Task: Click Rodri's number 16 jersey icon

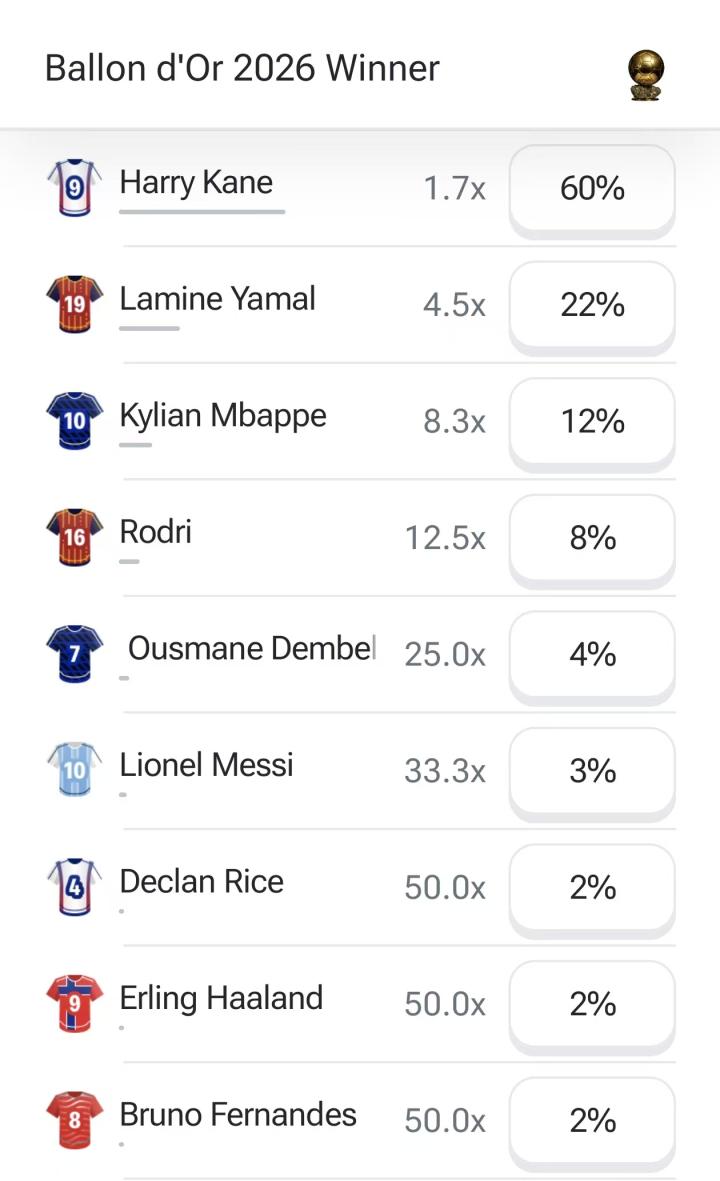Action: coord(75,537)
